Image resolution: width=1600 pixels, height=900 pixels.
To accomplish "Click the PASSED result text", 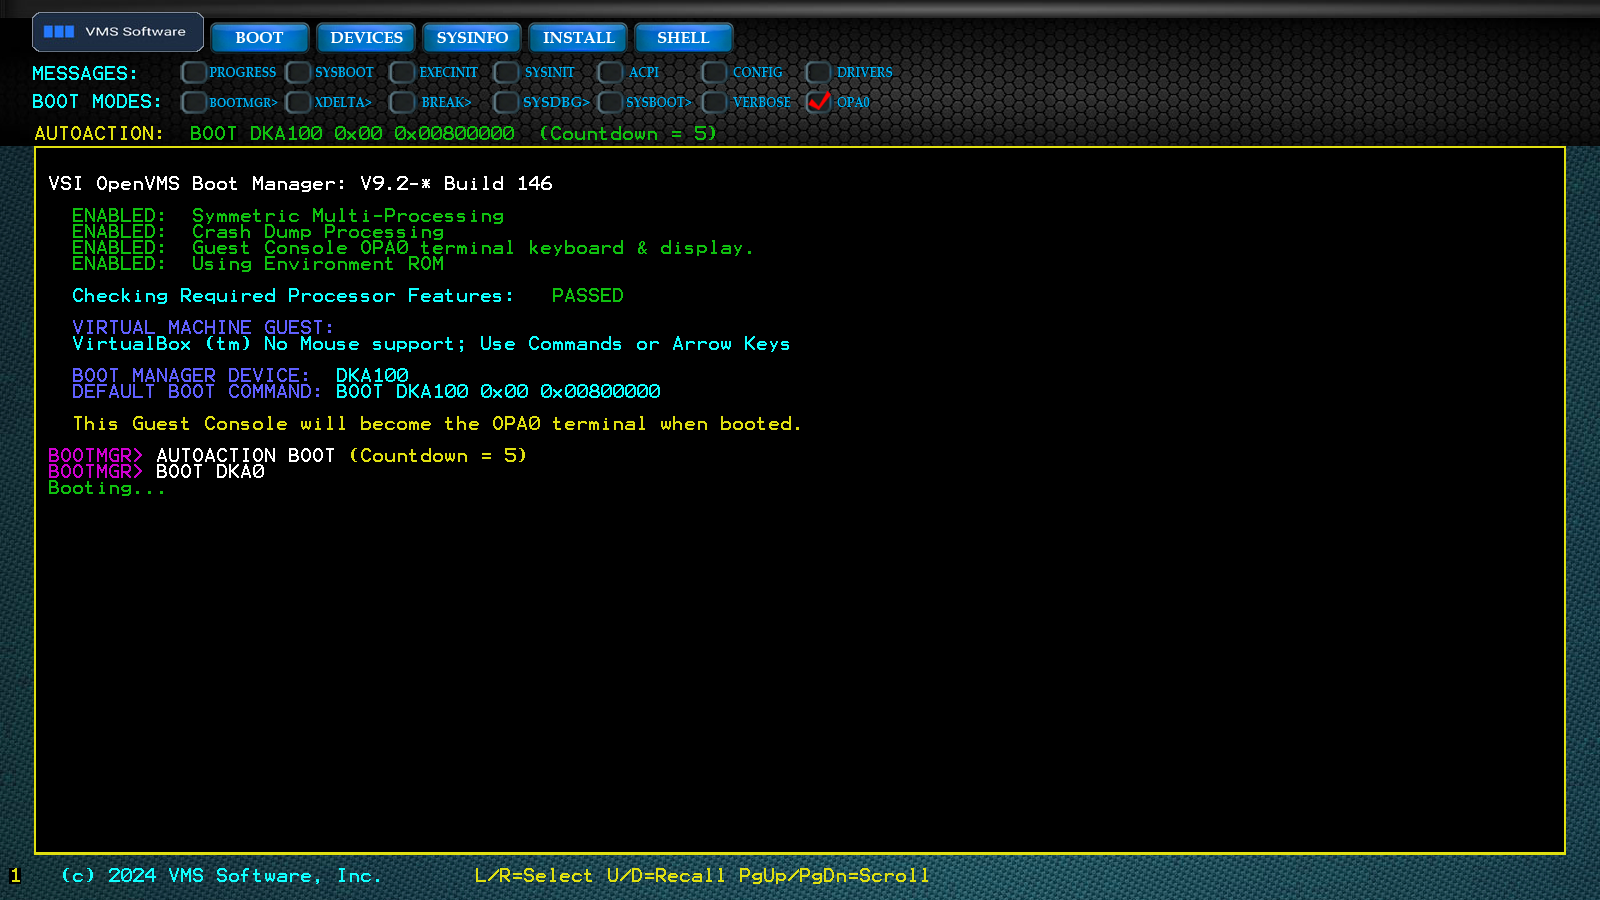I will tap(588, 296).
